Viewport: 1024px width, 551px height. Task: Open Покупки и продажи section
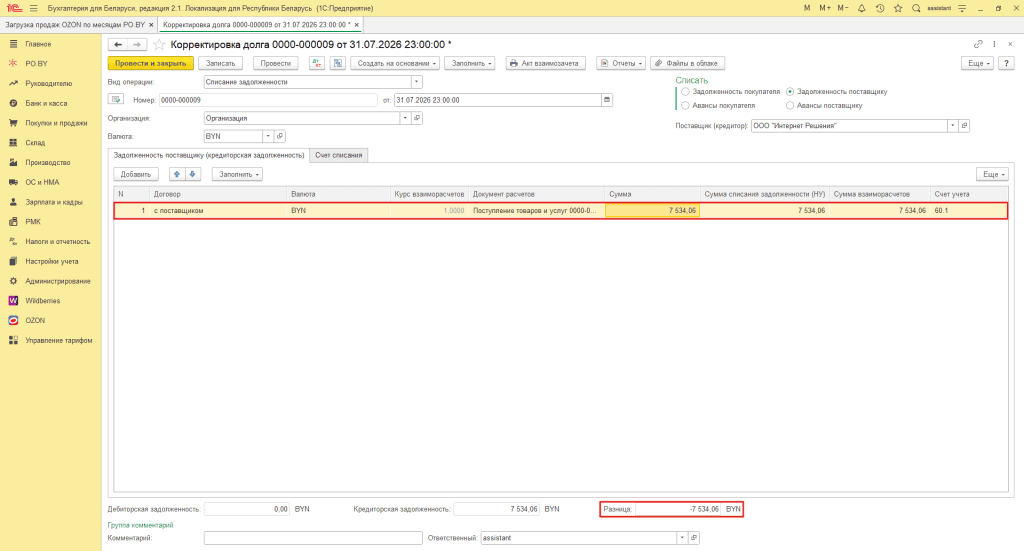pyautogui.click(x=56, y=123)
